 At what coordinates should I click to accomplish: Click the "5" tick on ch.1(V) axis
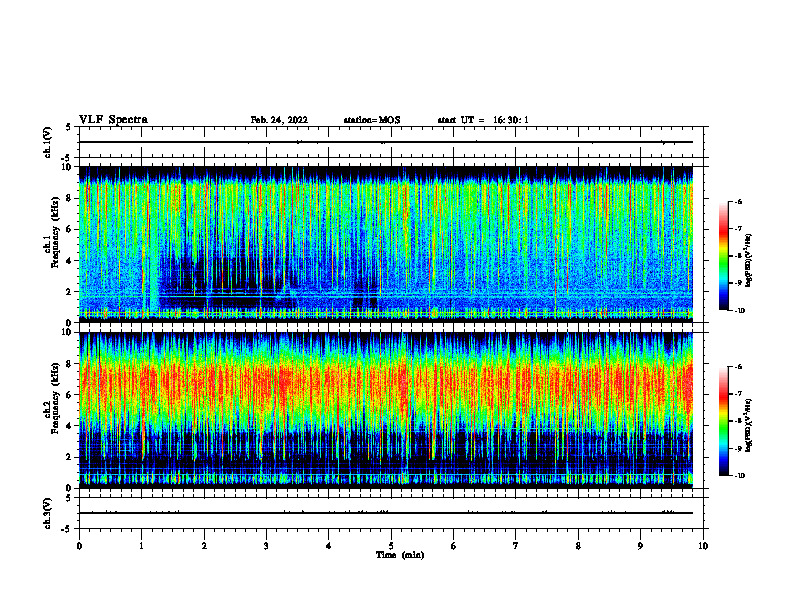[x=69, y=127]
